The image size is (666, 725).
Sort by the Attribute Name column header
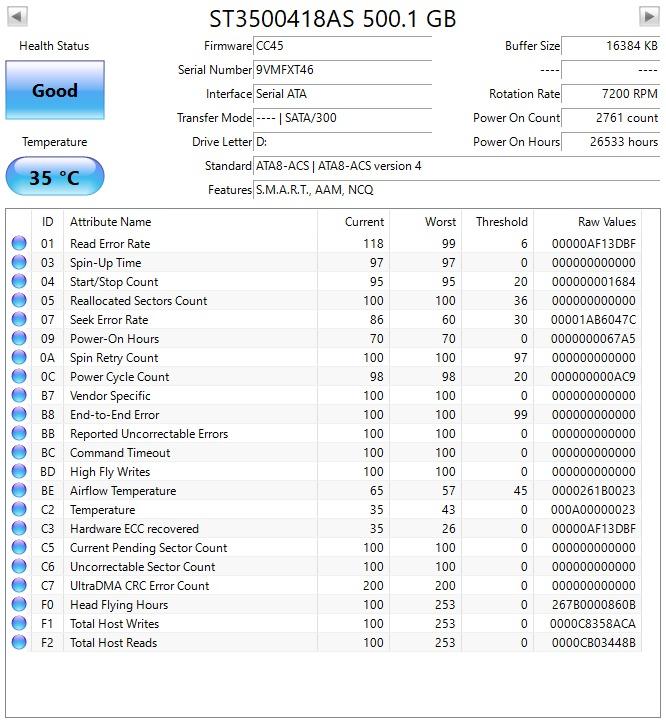(190, 221)
